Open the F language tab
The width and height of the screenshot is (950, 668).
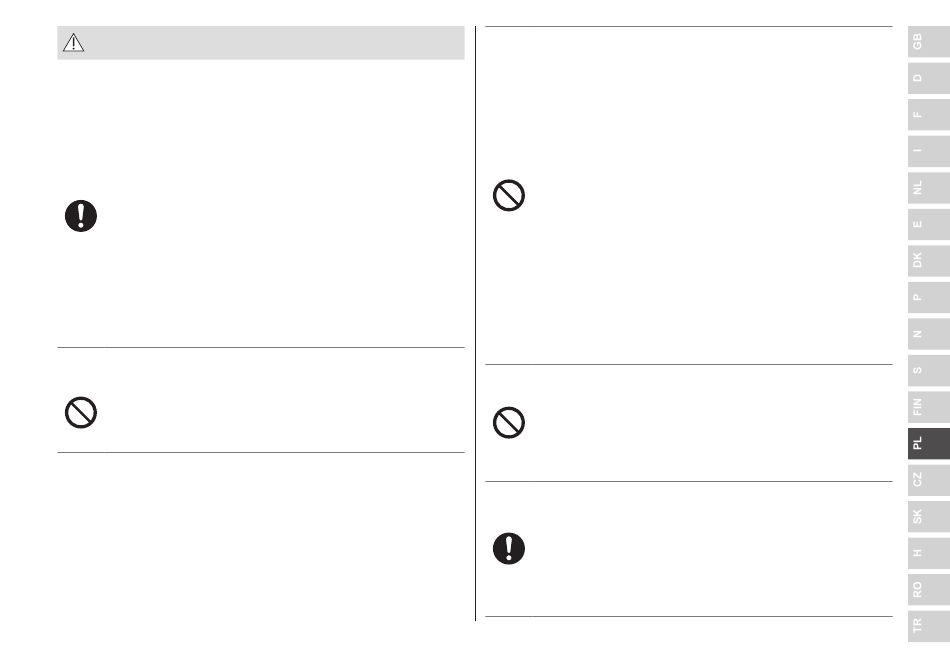(929, 114)
